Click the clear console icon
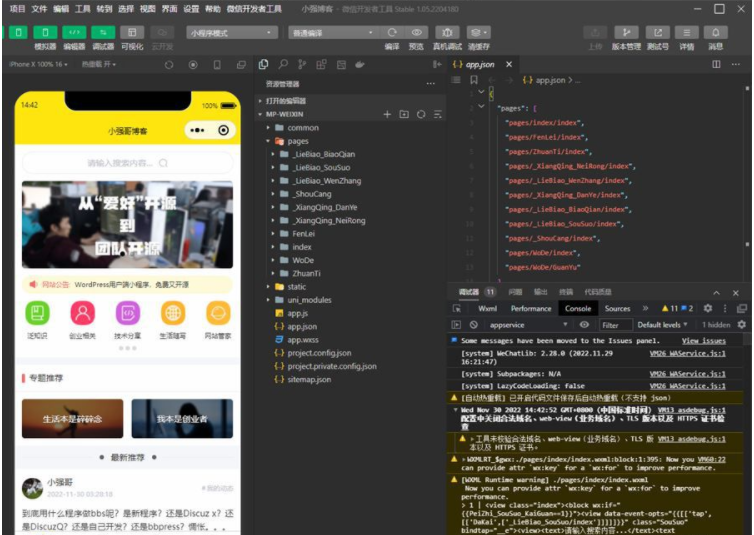This screenshot has height=535, width=754. 473,325
